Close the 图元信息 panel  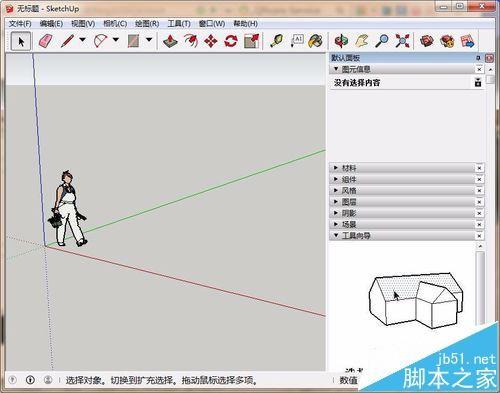(x=479, y=69)
